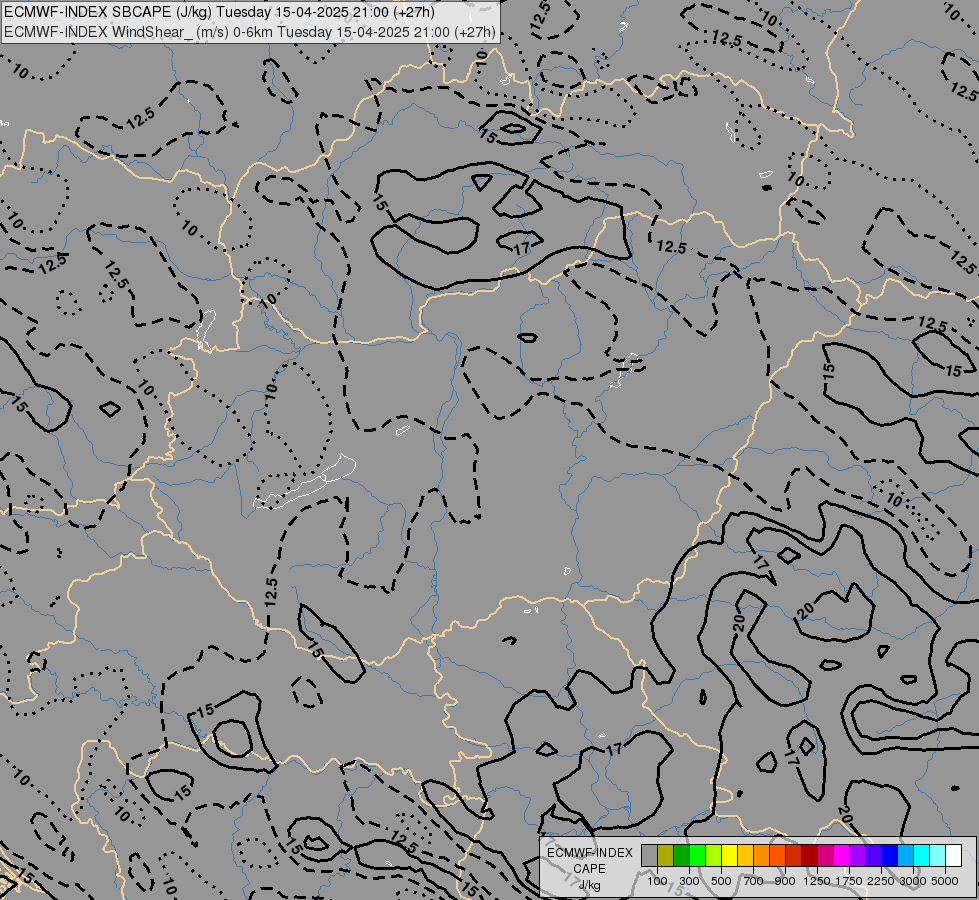Pick the brick red legend swatch
This screenshot has width=979, height=900.
coord(794,855)
